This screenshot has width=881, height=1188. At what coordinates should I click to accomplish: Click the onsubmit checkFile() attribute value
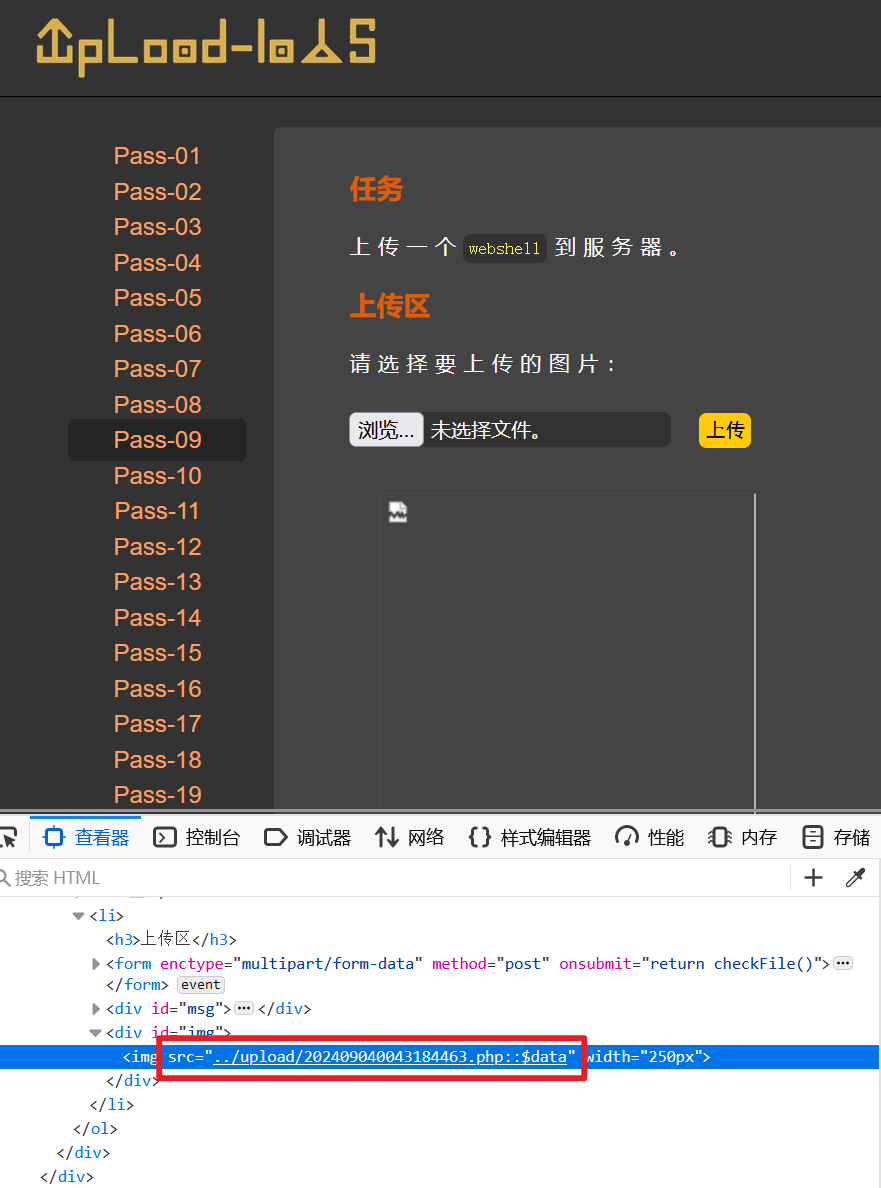coord(732,964)
